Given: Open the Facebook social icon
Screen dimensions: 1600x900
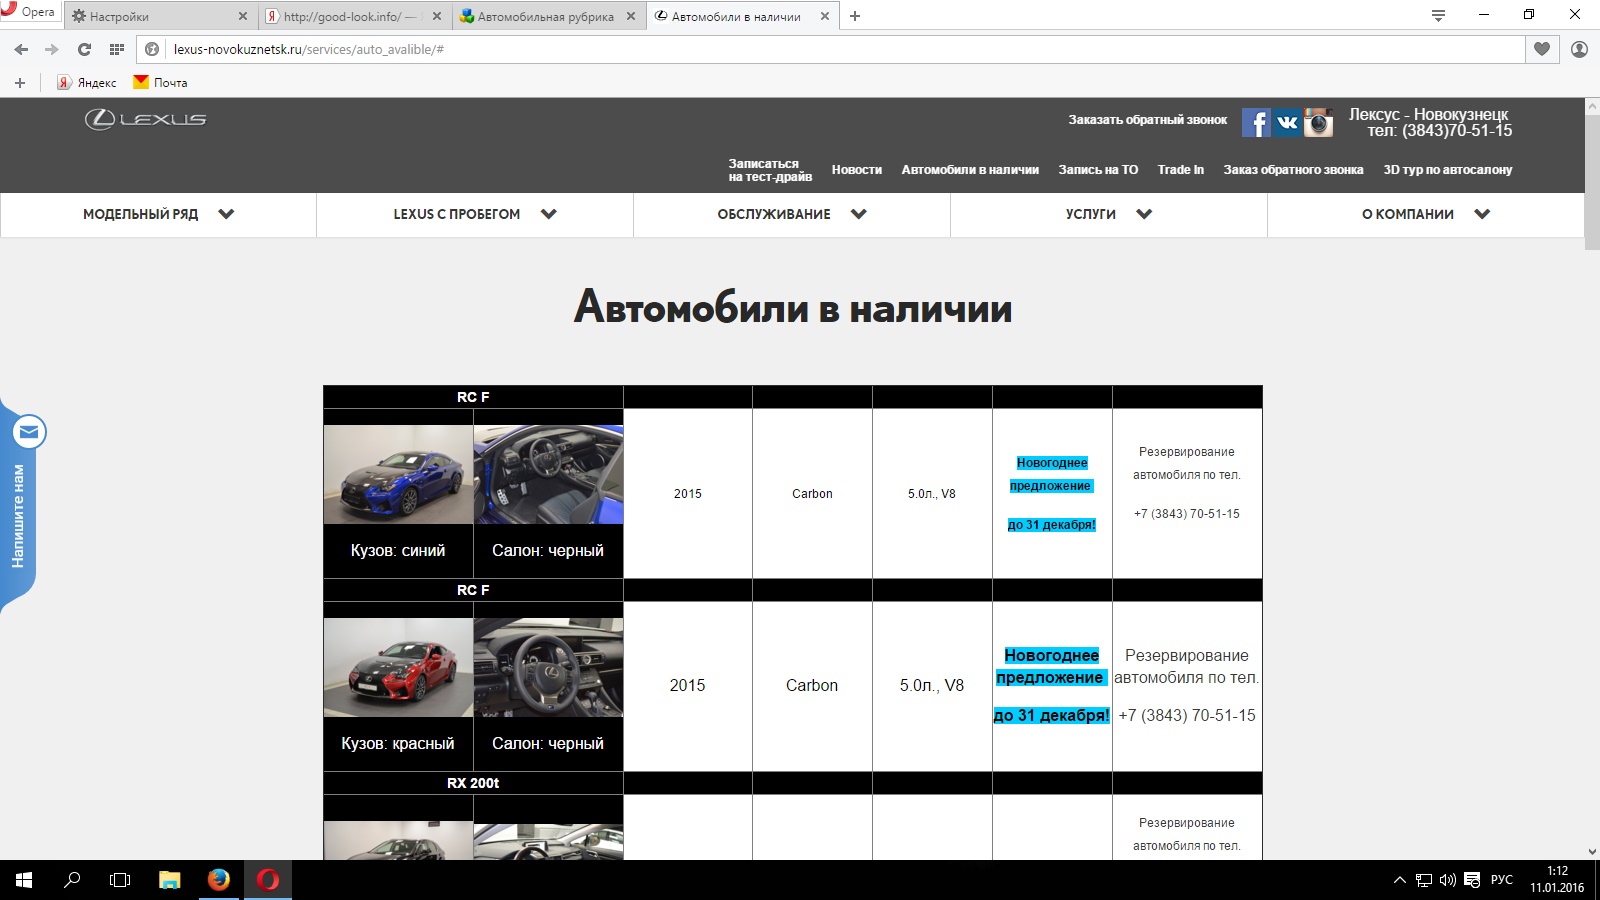Looking at the screenshot, I should [1256, 123].
